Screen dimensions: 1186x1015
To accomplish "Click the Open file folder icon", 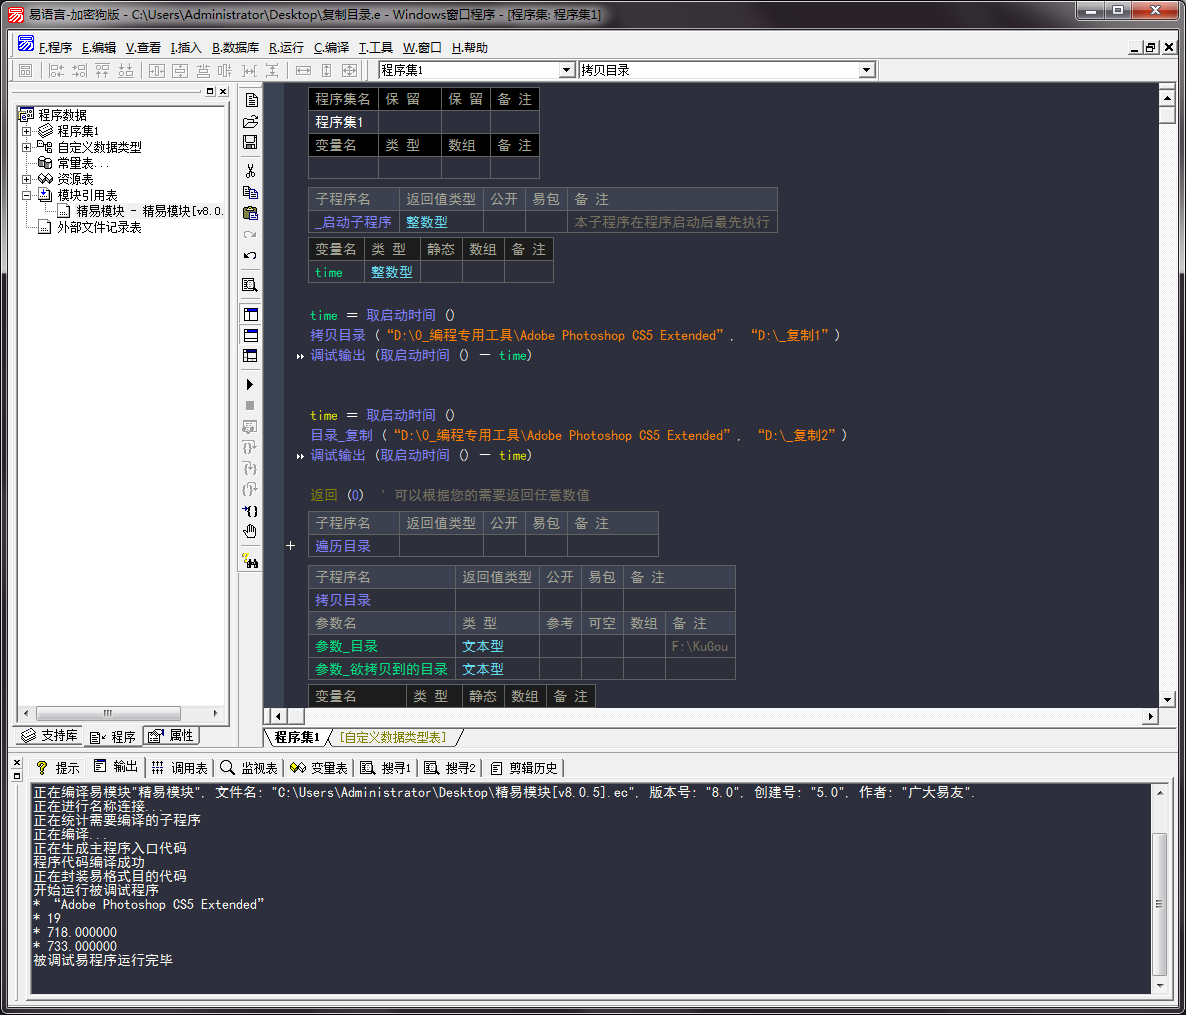I will 250,122.
